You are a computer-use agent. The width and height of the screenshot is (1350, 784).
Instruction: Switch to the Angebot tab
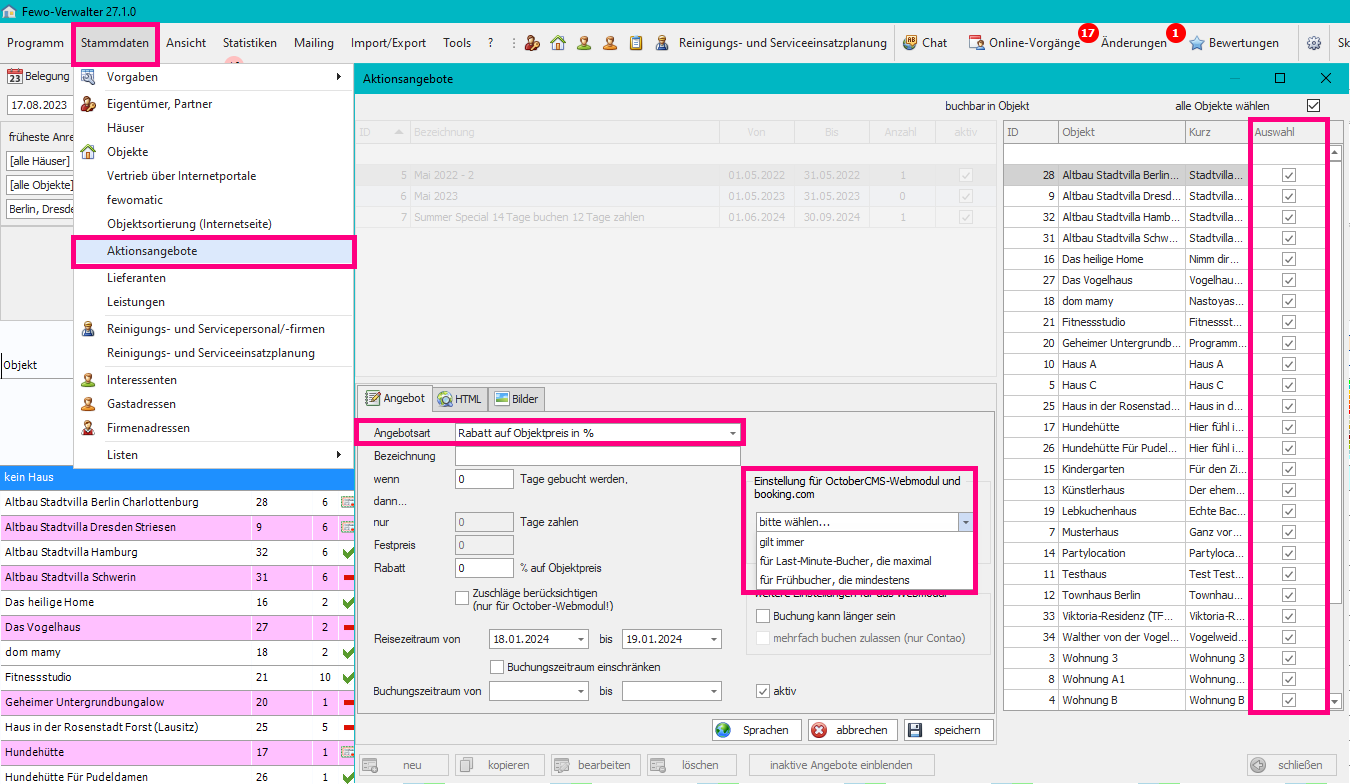click(395, 398)
